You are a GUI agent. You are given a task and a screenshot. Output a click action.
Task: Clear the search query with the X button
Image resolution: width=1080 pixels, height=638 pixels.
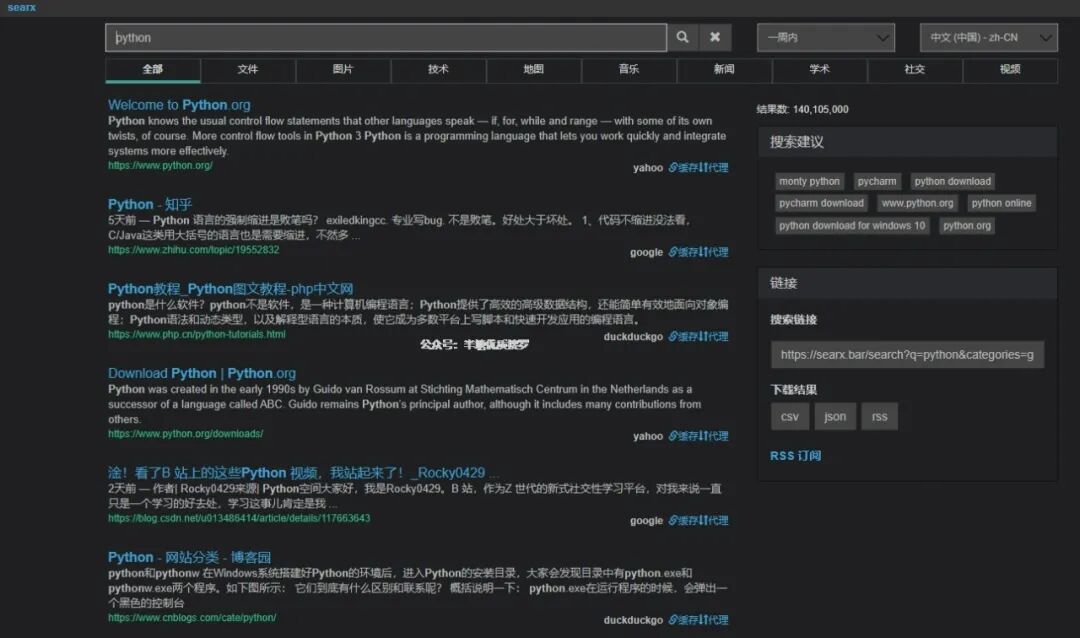pyautogui.click(x=715, y=37)
